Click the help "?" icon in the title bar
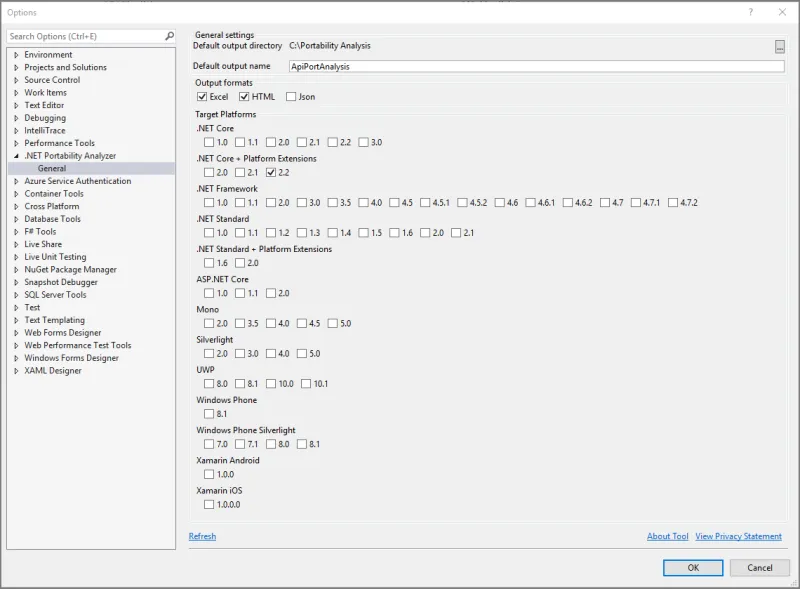Image resolution: width=800 pixels, height=589 pixels. (751, 12)
